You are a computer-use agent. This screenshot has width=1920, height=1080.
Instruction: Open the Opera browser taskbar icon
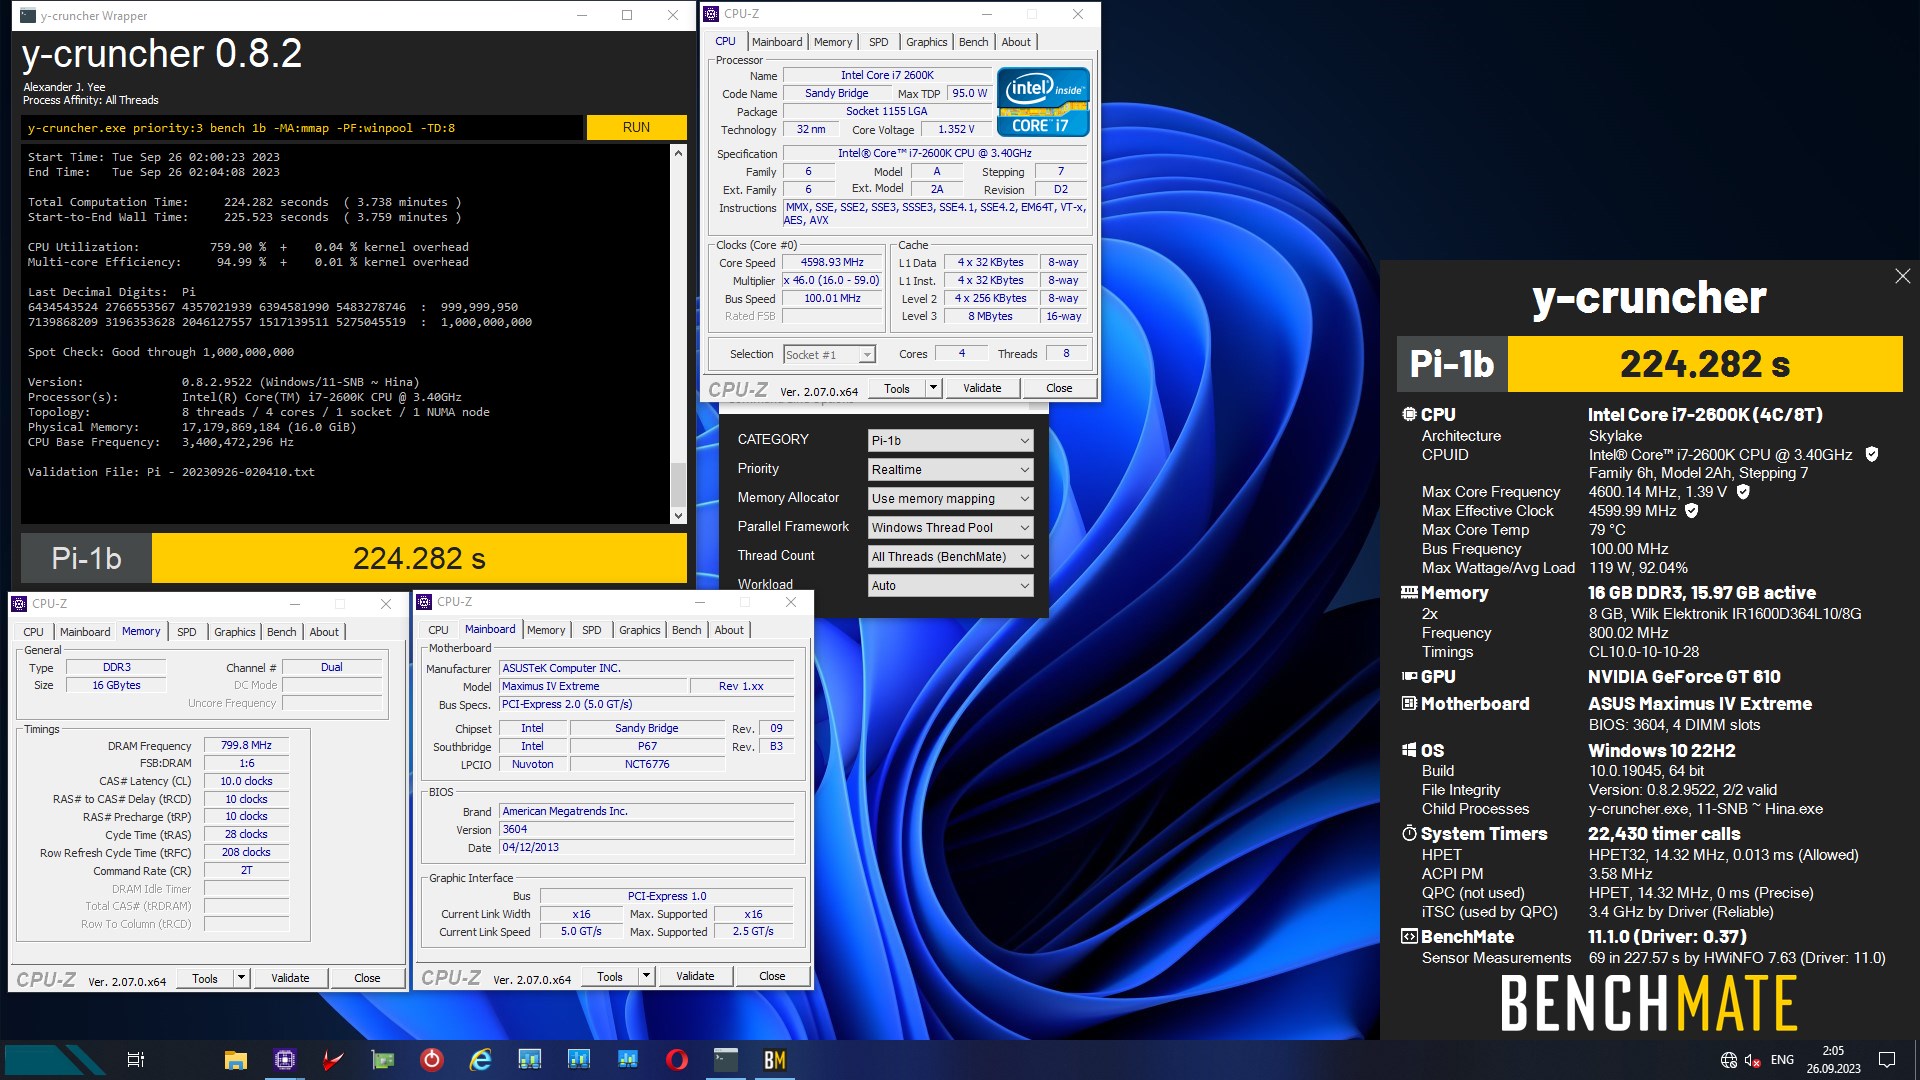pyautogui.click(x=676, y=1060)
